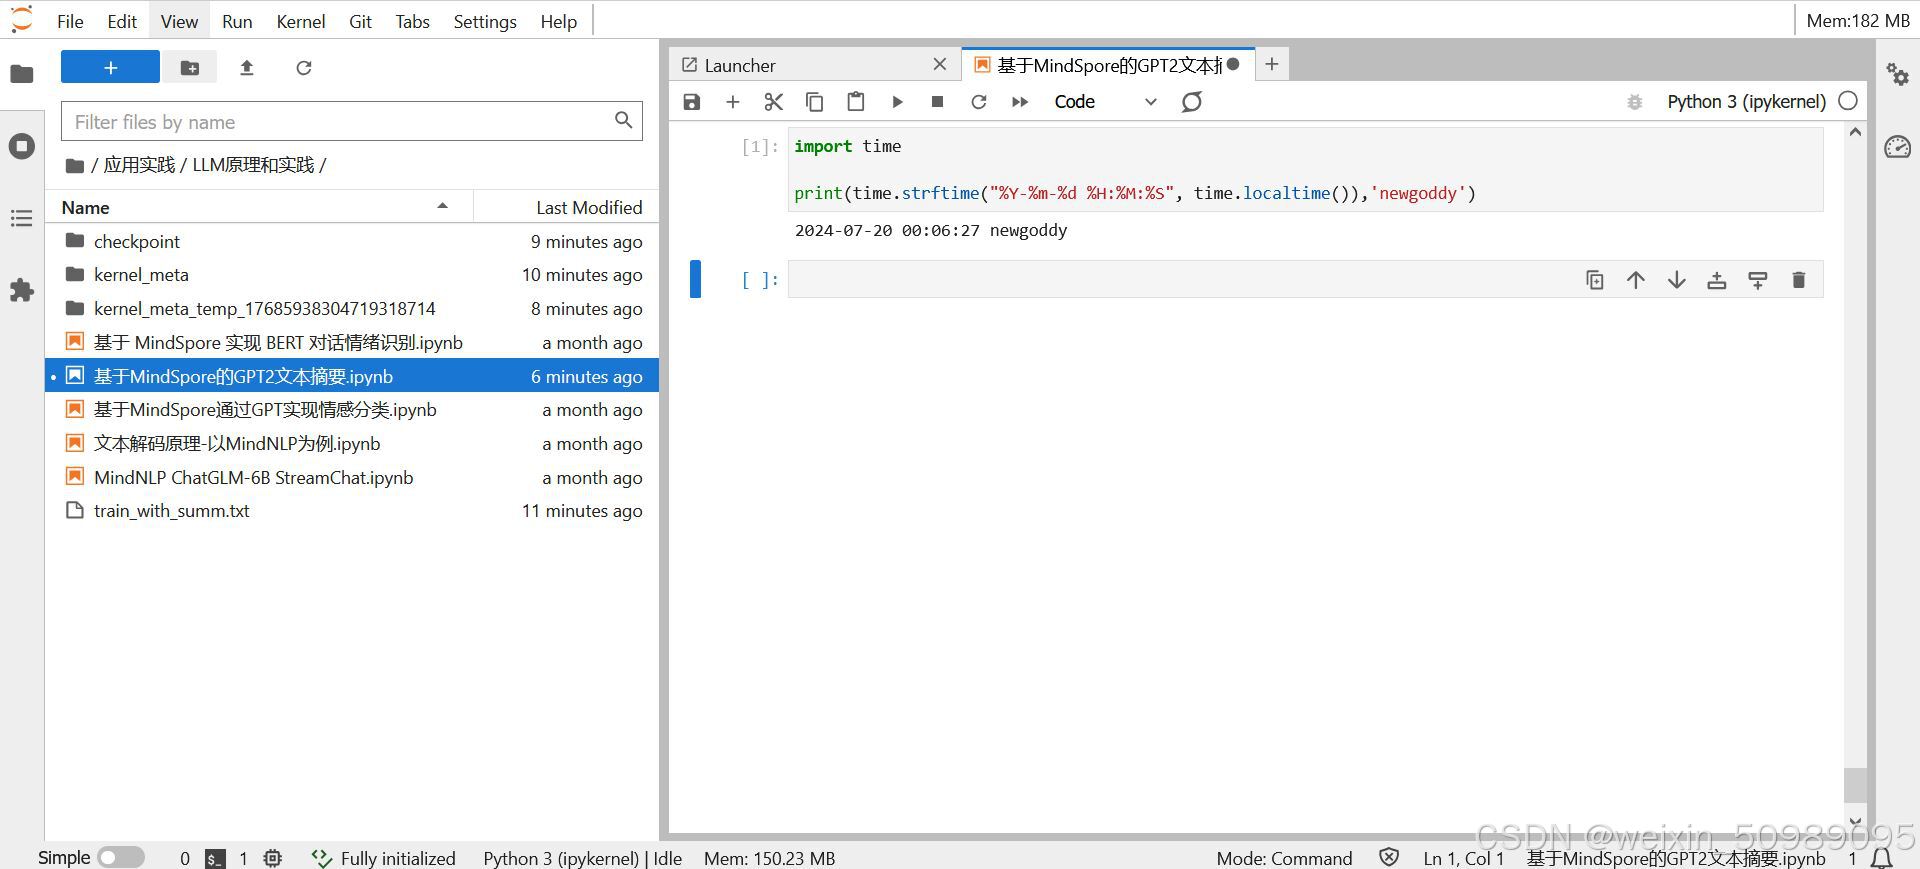The width and height of the screenshot is (1920, 869).
Task: Add a new tab with plus button
Action: (x=1272, y=64)
